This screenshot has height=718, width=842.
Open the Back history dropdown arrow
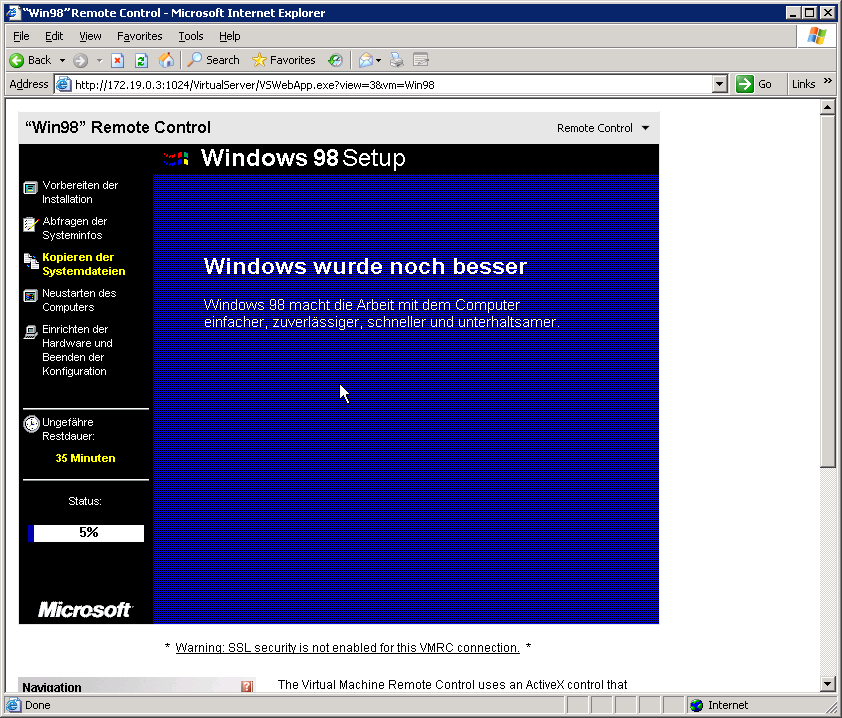pyautogui.click(x=62, y=60)
